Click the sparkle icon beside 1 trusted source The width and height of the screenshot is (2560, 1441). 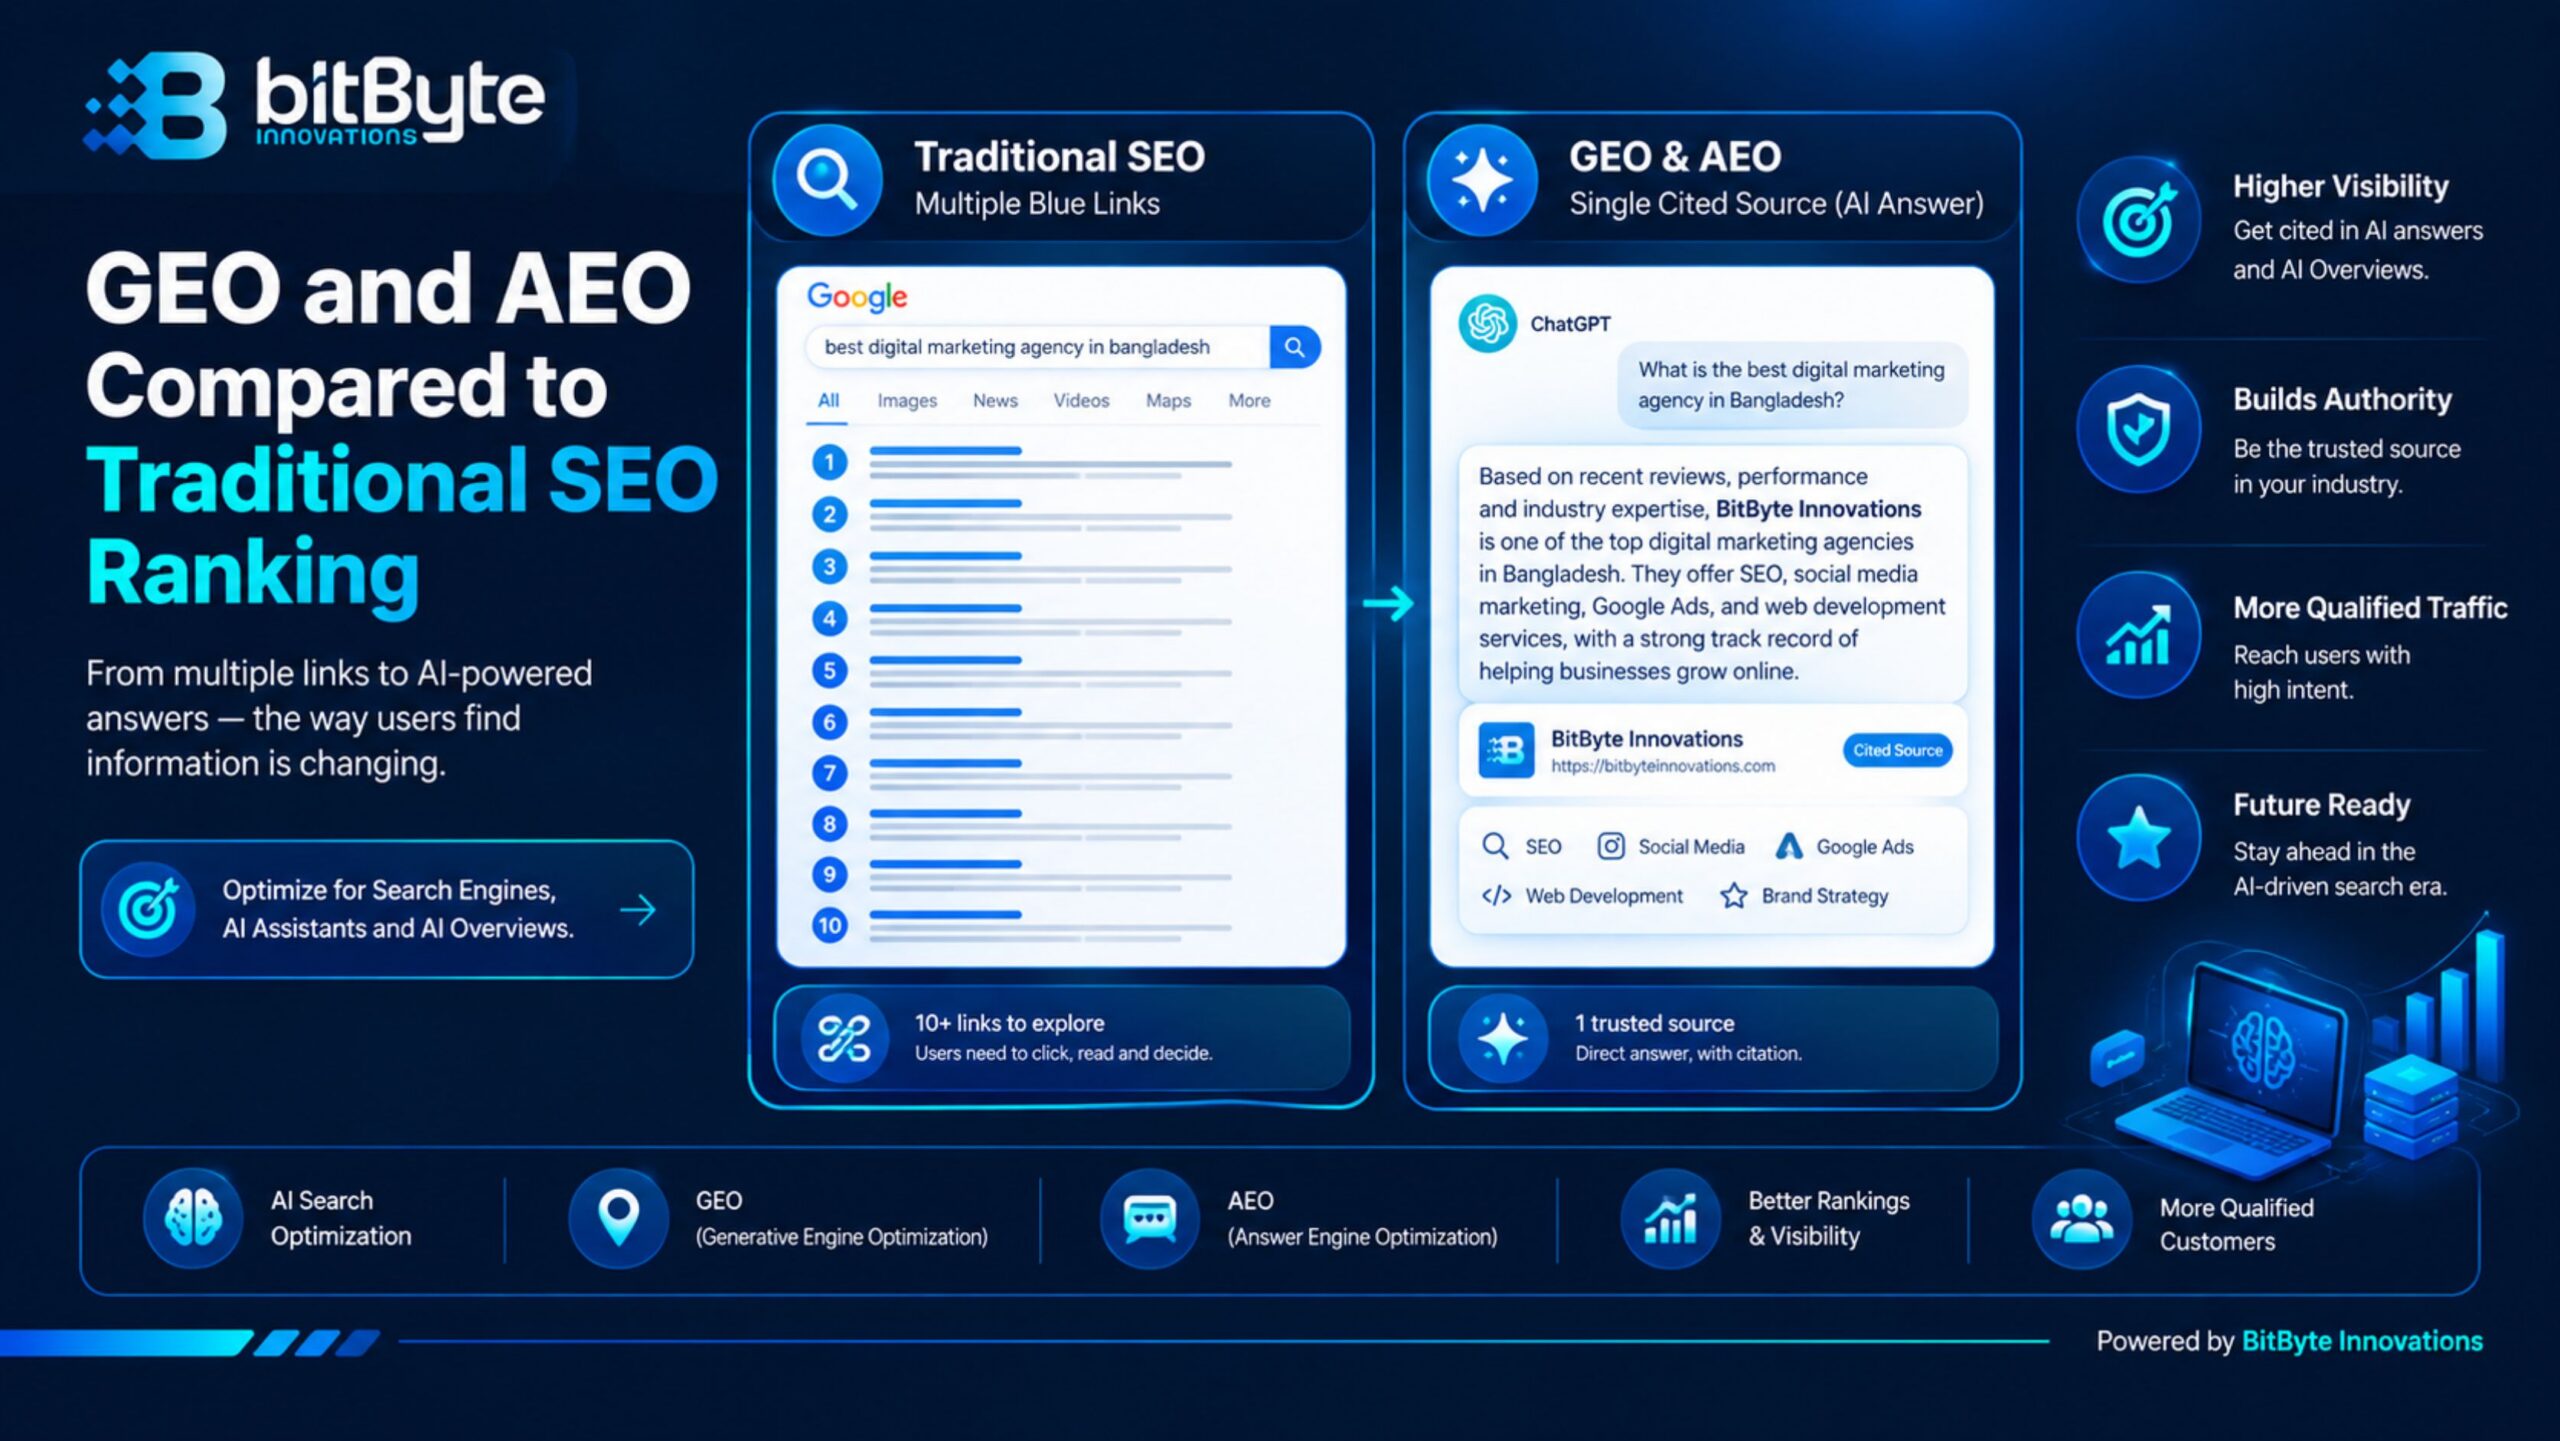(1502, 1038)
